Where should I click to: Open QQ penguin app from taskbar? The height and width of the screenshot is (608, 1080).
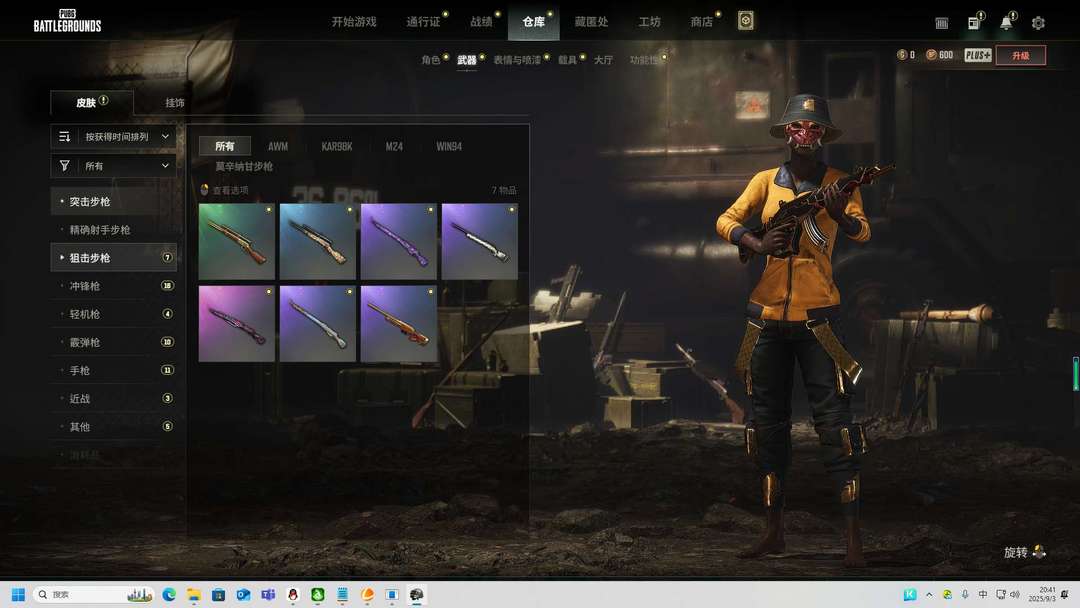click(293, 594)
